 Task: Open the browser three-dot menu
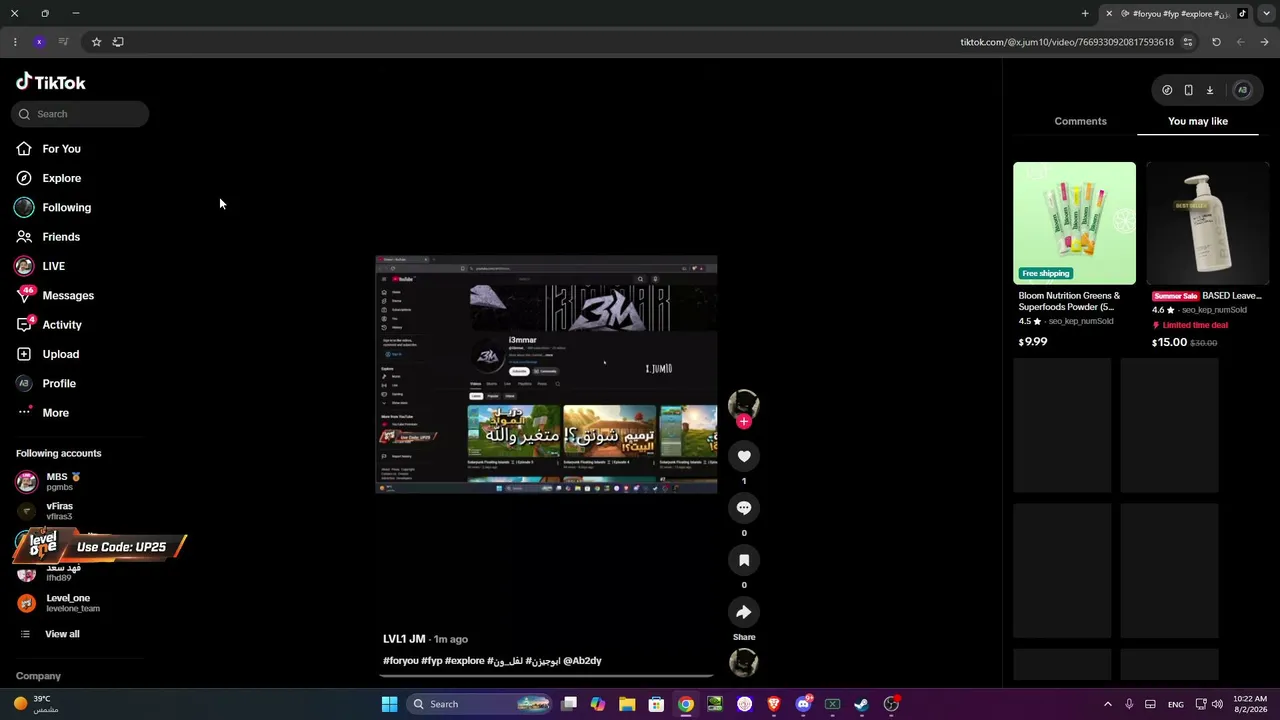click(15, 42)
